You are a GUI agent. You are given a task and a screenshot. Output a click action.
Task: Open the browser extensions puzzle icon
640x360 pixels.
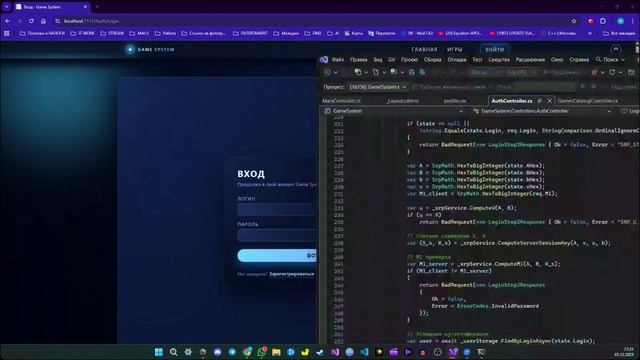click(603, 21)
